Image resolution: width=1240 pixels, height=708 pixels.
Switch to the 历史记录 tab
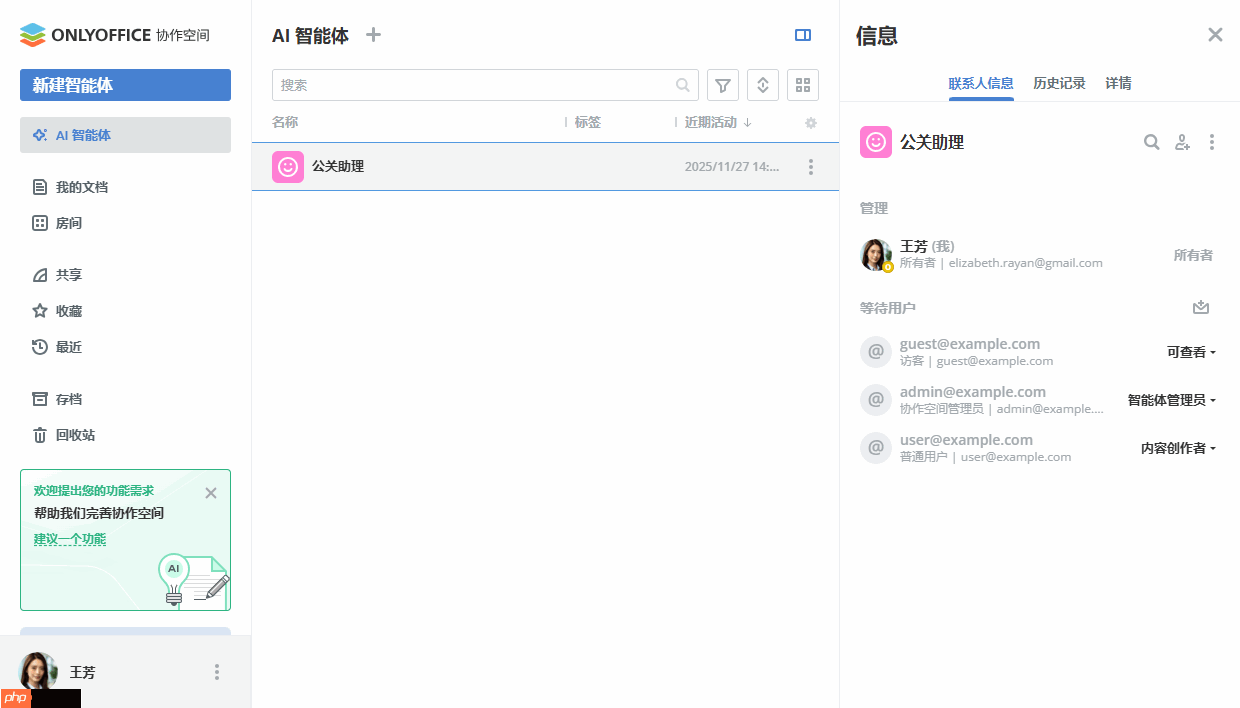click(1059, 83)
